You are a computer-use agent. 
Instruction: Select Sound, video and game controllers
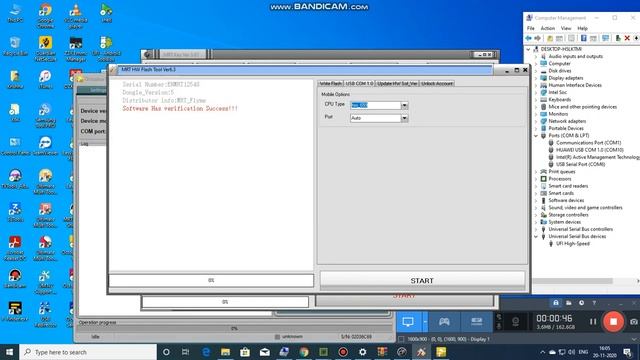click(x=585, y=207)
